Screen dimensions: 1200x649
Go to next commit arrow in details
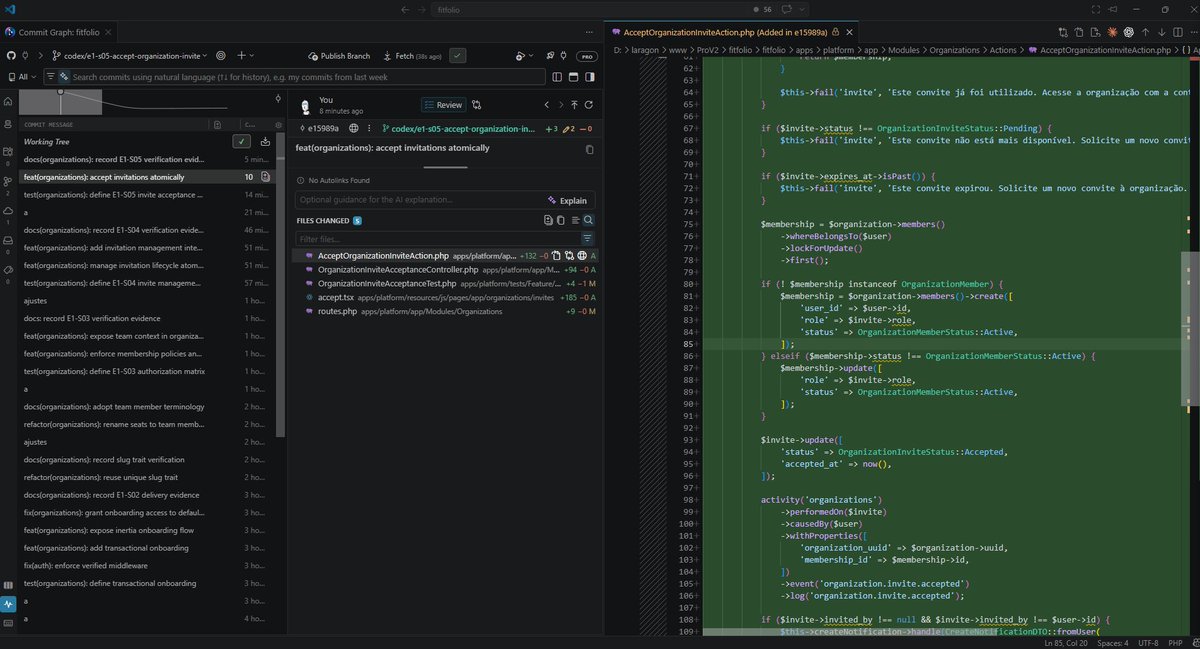tap(560, 104)
